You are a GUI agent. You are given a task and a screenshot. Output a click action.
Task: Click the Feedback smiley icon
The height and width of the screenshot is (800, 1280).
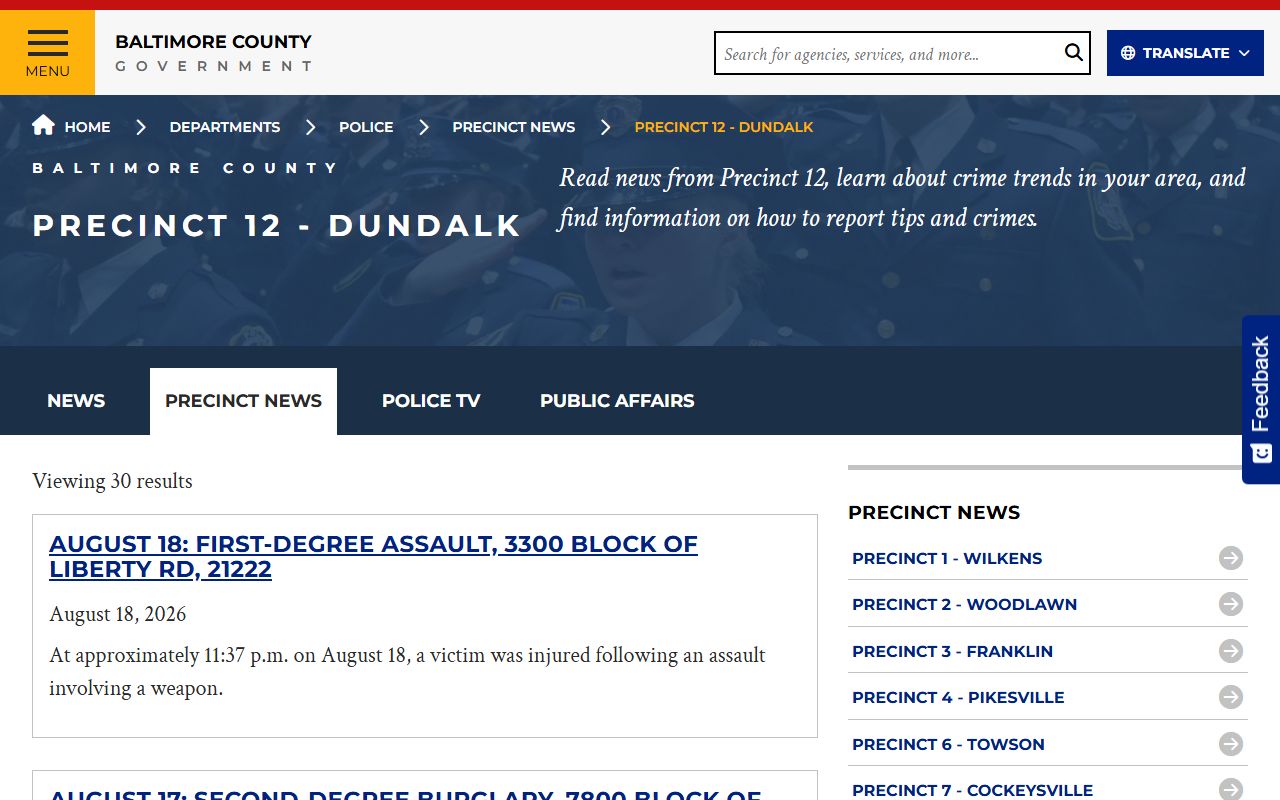tap(1261, 453)
